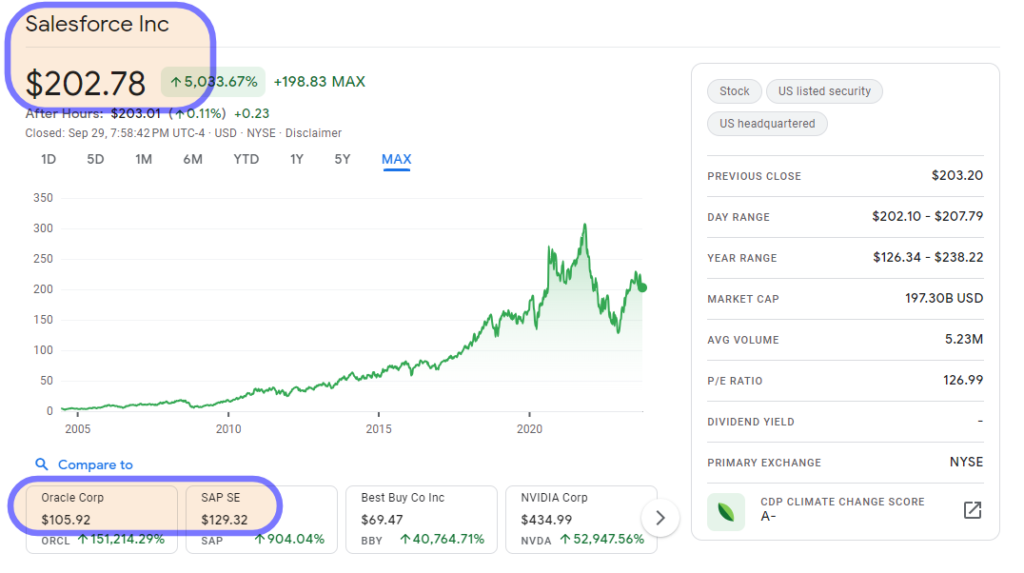This screenshot has width=1024, height=573.
Task: Choose the 1Y chart range
Action: click(x=297, y=159)
